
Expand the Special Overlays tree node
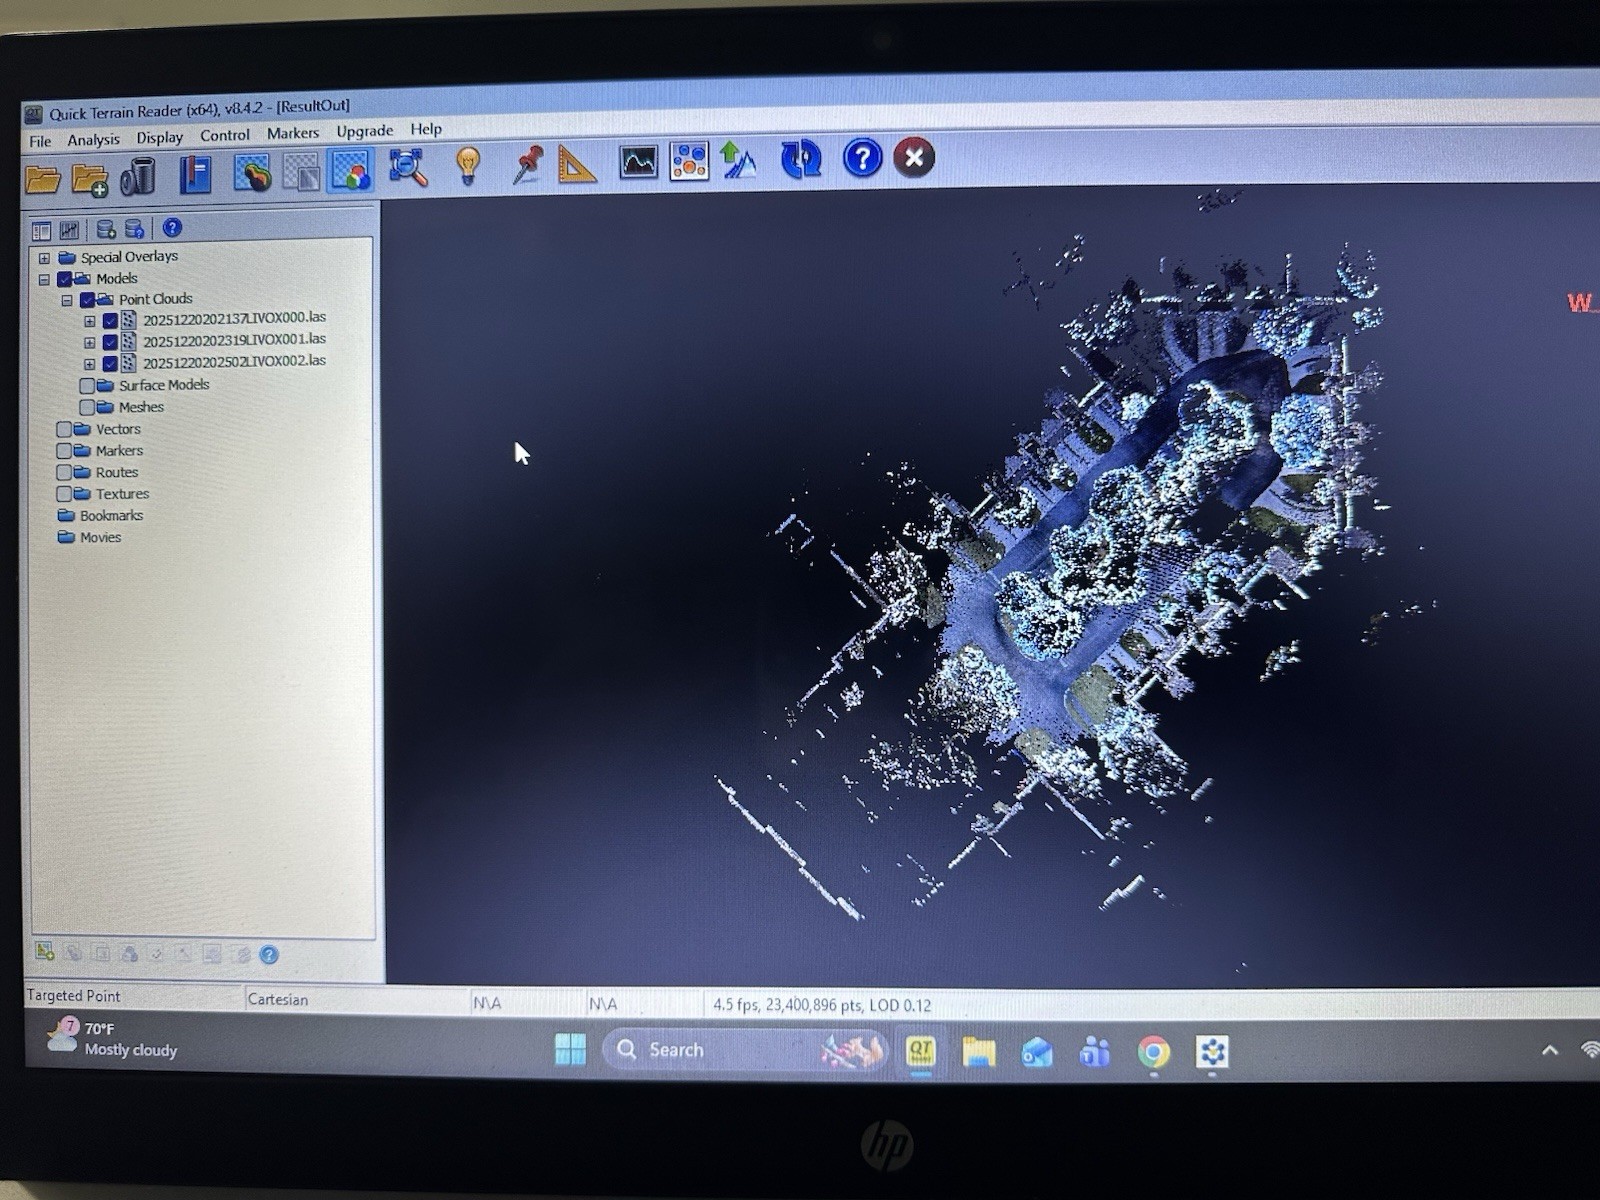(44, 257)
